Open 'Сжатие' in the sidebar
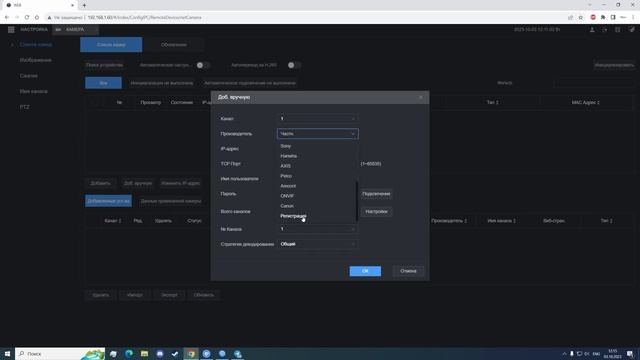Image resolution: width=640 pixels, height=360 pixels. [x=29, y=76]
